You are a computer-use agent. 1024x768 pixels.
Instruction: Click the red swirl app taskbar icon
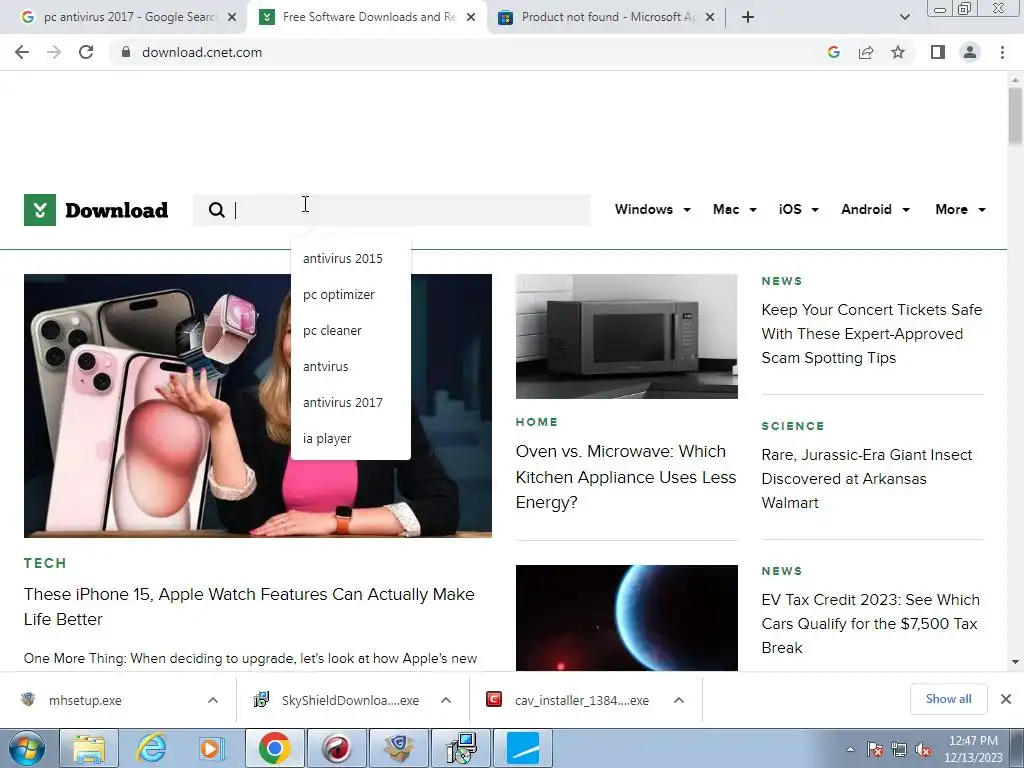point(336,748)
